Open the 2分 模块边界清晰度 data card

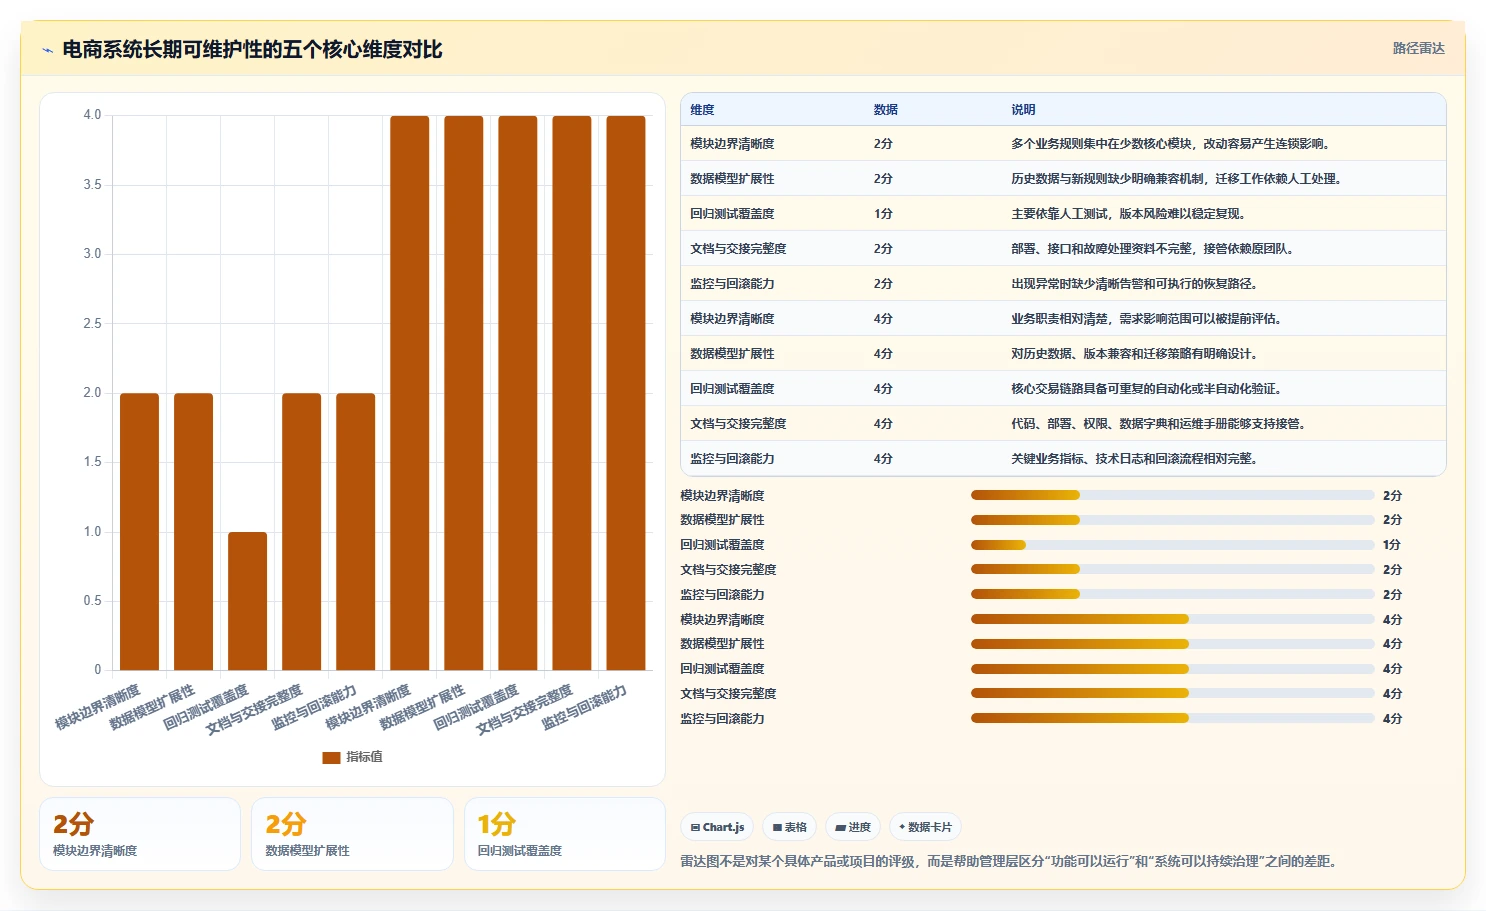point(140,834)
